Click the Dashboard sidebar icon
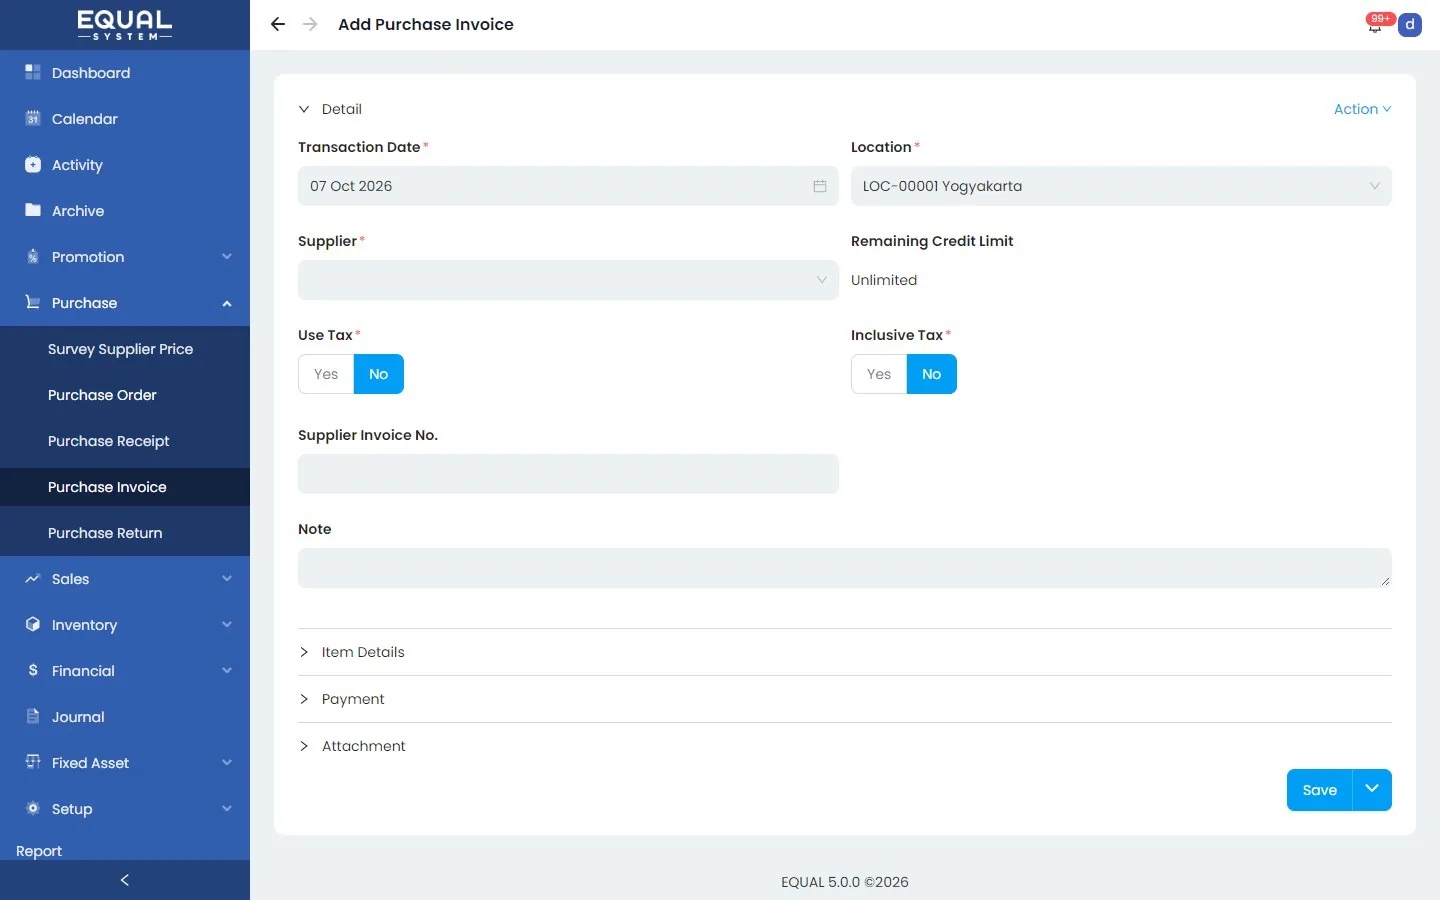This screenshot has height=900, width=1440. coord(33,72)
